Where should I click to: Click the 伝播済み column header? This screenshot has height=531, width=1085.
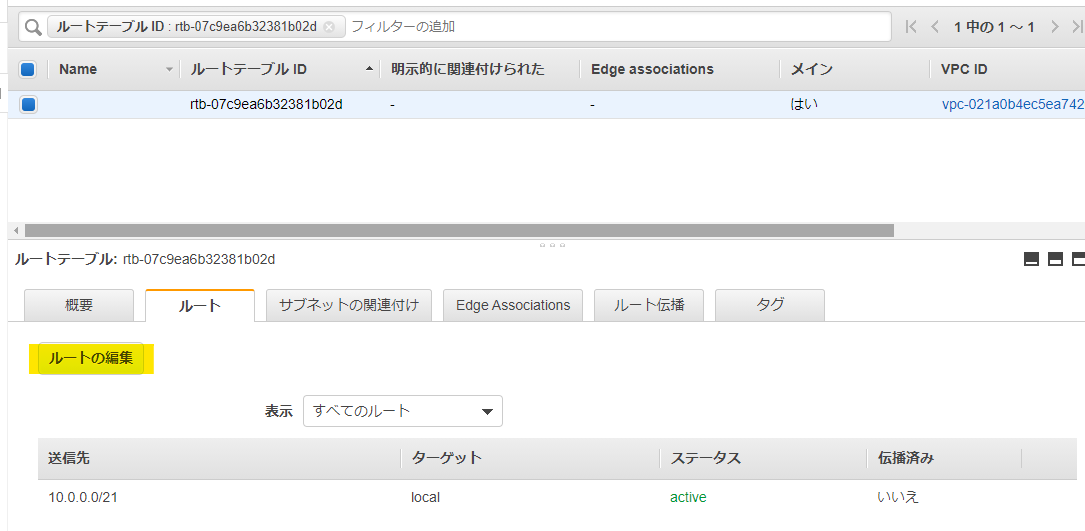906,458
